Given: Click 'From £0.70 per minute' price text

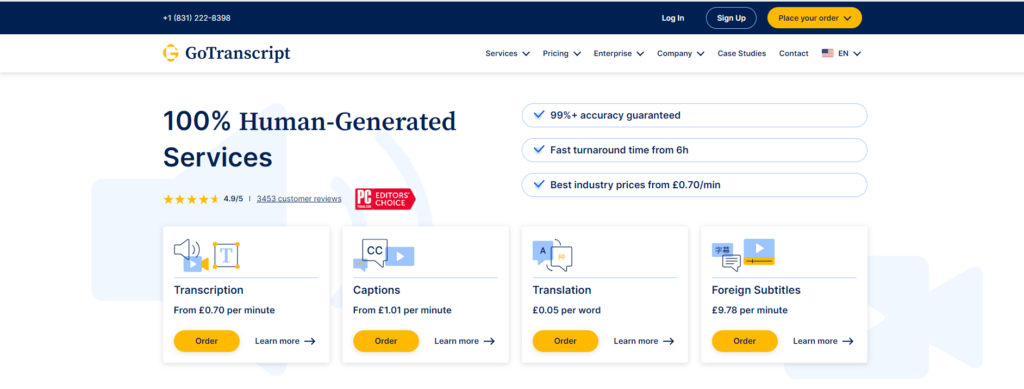Looking at the screenshot, I should [x=225, y=311].
